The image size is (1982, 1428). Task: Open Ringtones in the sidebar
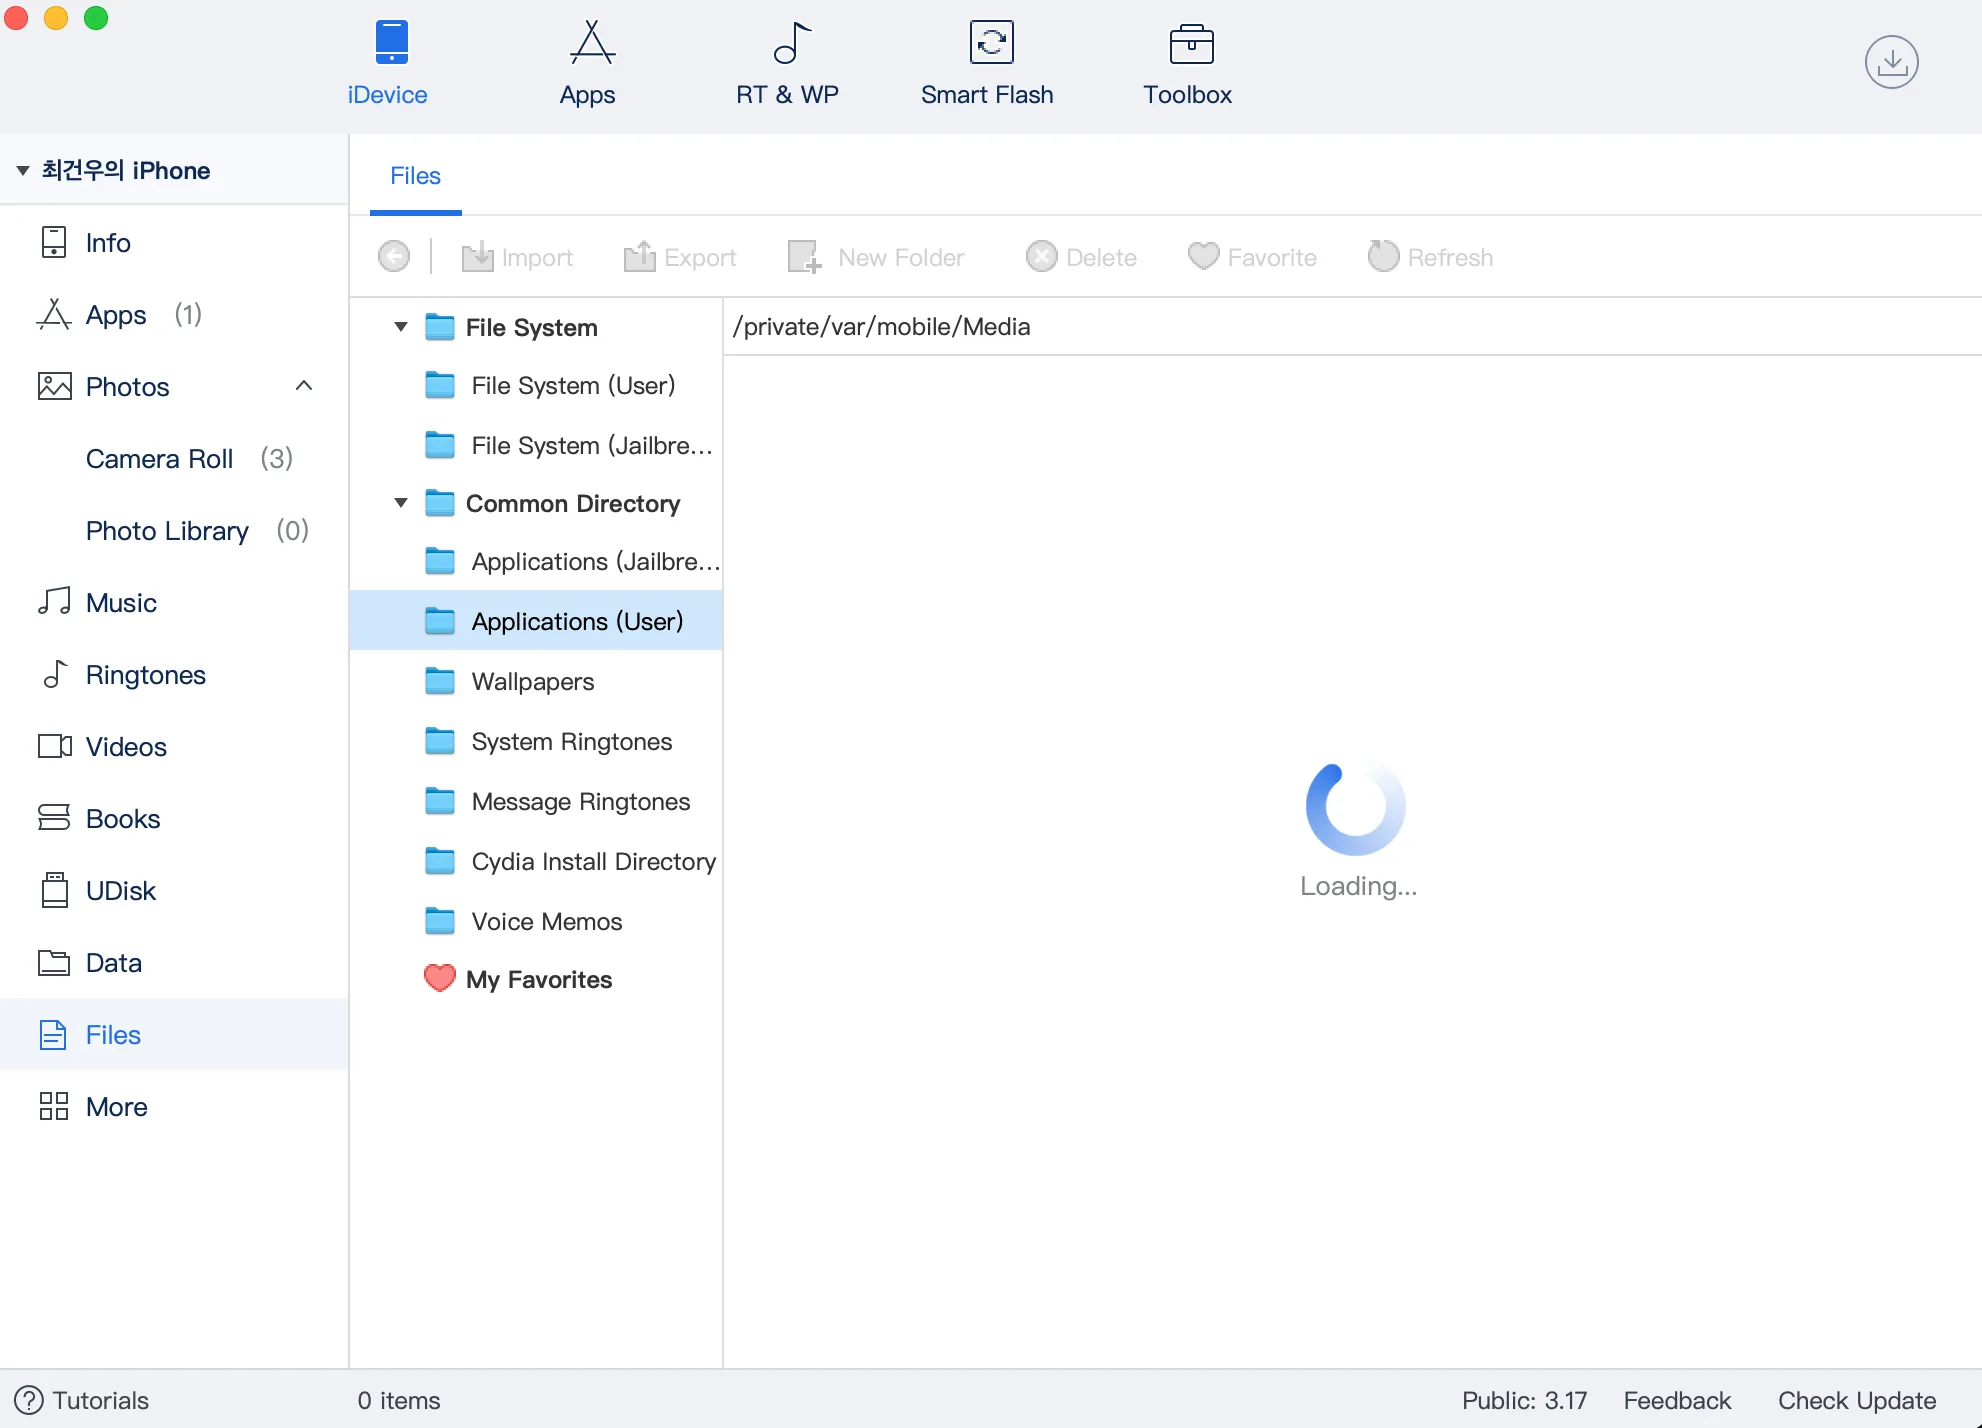(x=174, y=675)
